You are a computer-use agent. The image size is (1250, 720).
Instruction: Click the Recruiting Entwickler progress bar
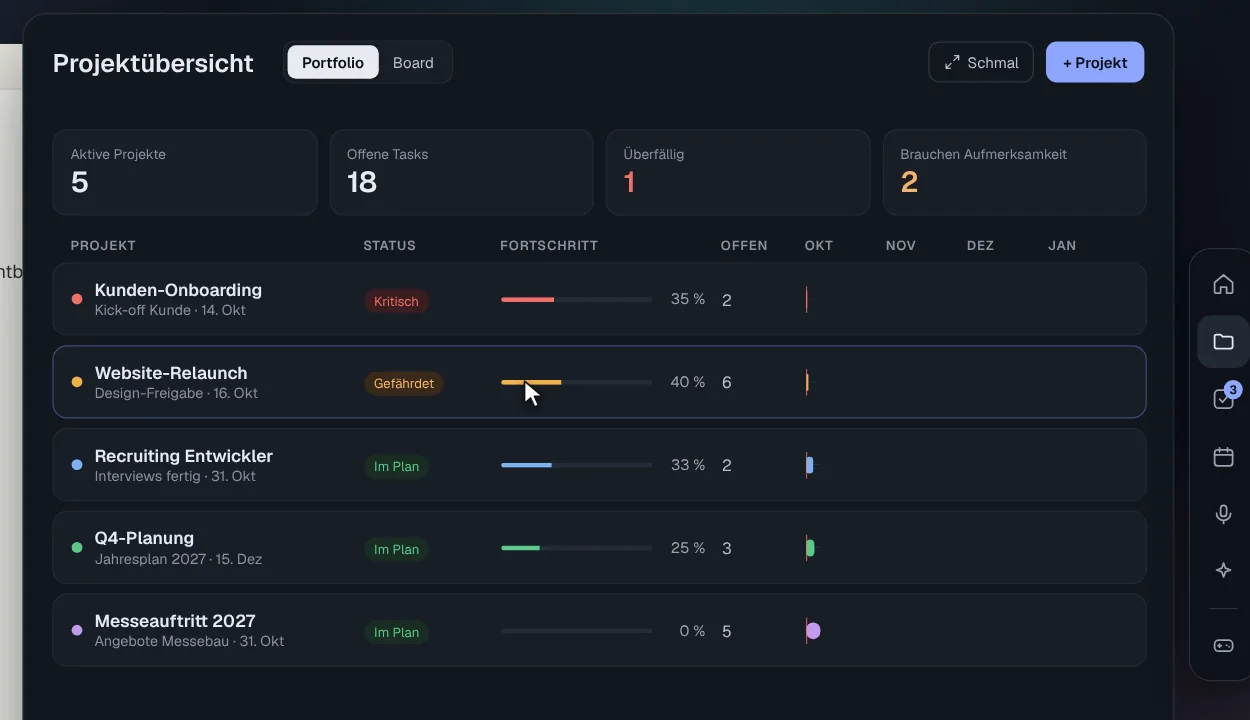576,465
